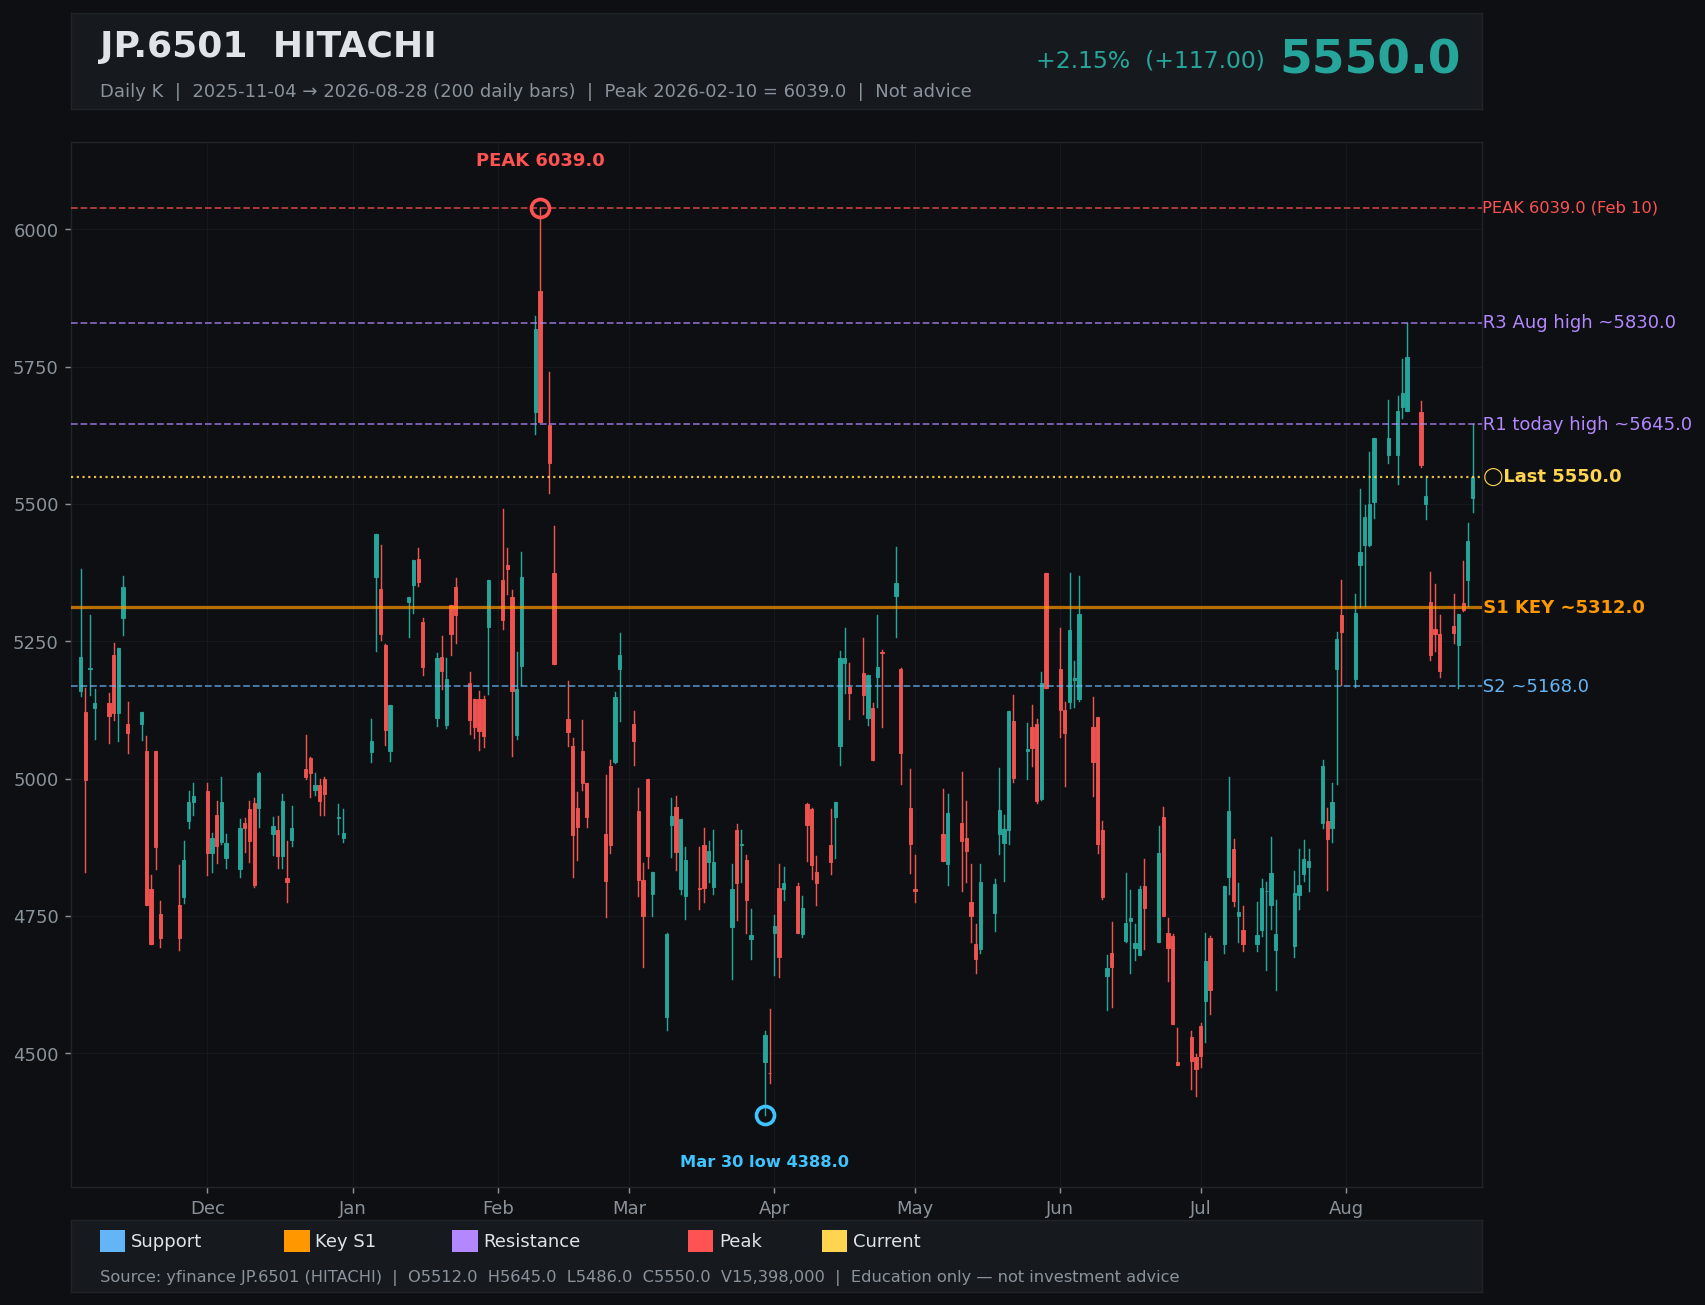Click the Jun x-axis month label
1705x1305 pixels.
tap(1059, 1208)
